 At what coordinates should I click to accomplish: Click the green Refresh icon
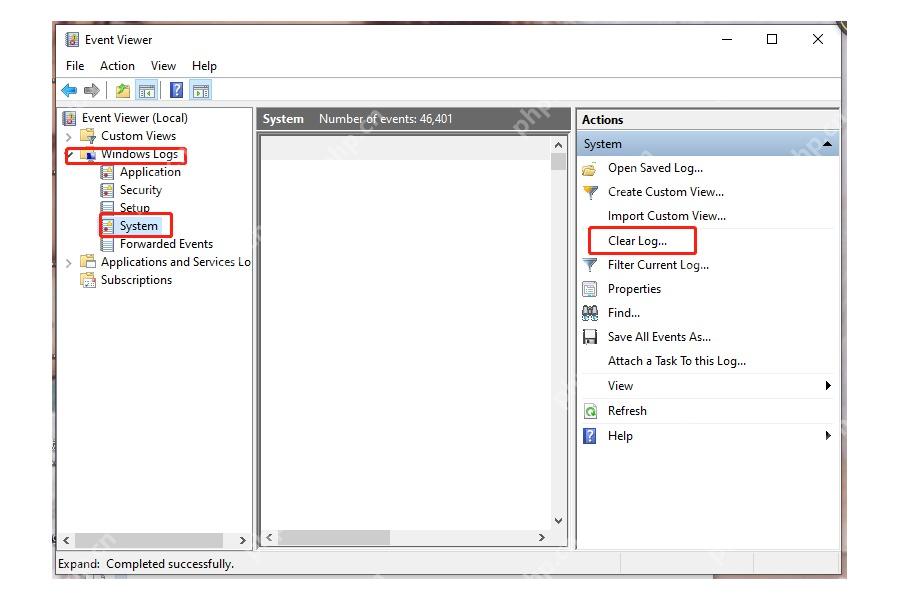pos(590,411)
